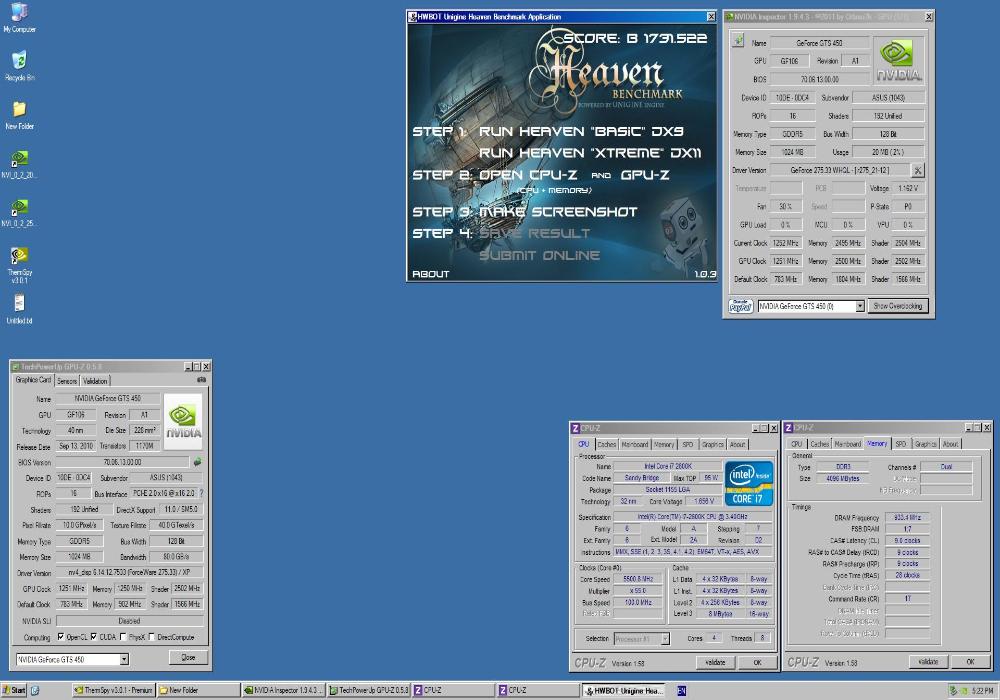This screenshot has height=700, width=1000.
Task: Click About in the HWBOT Heaven window
Action: (430, 274)
